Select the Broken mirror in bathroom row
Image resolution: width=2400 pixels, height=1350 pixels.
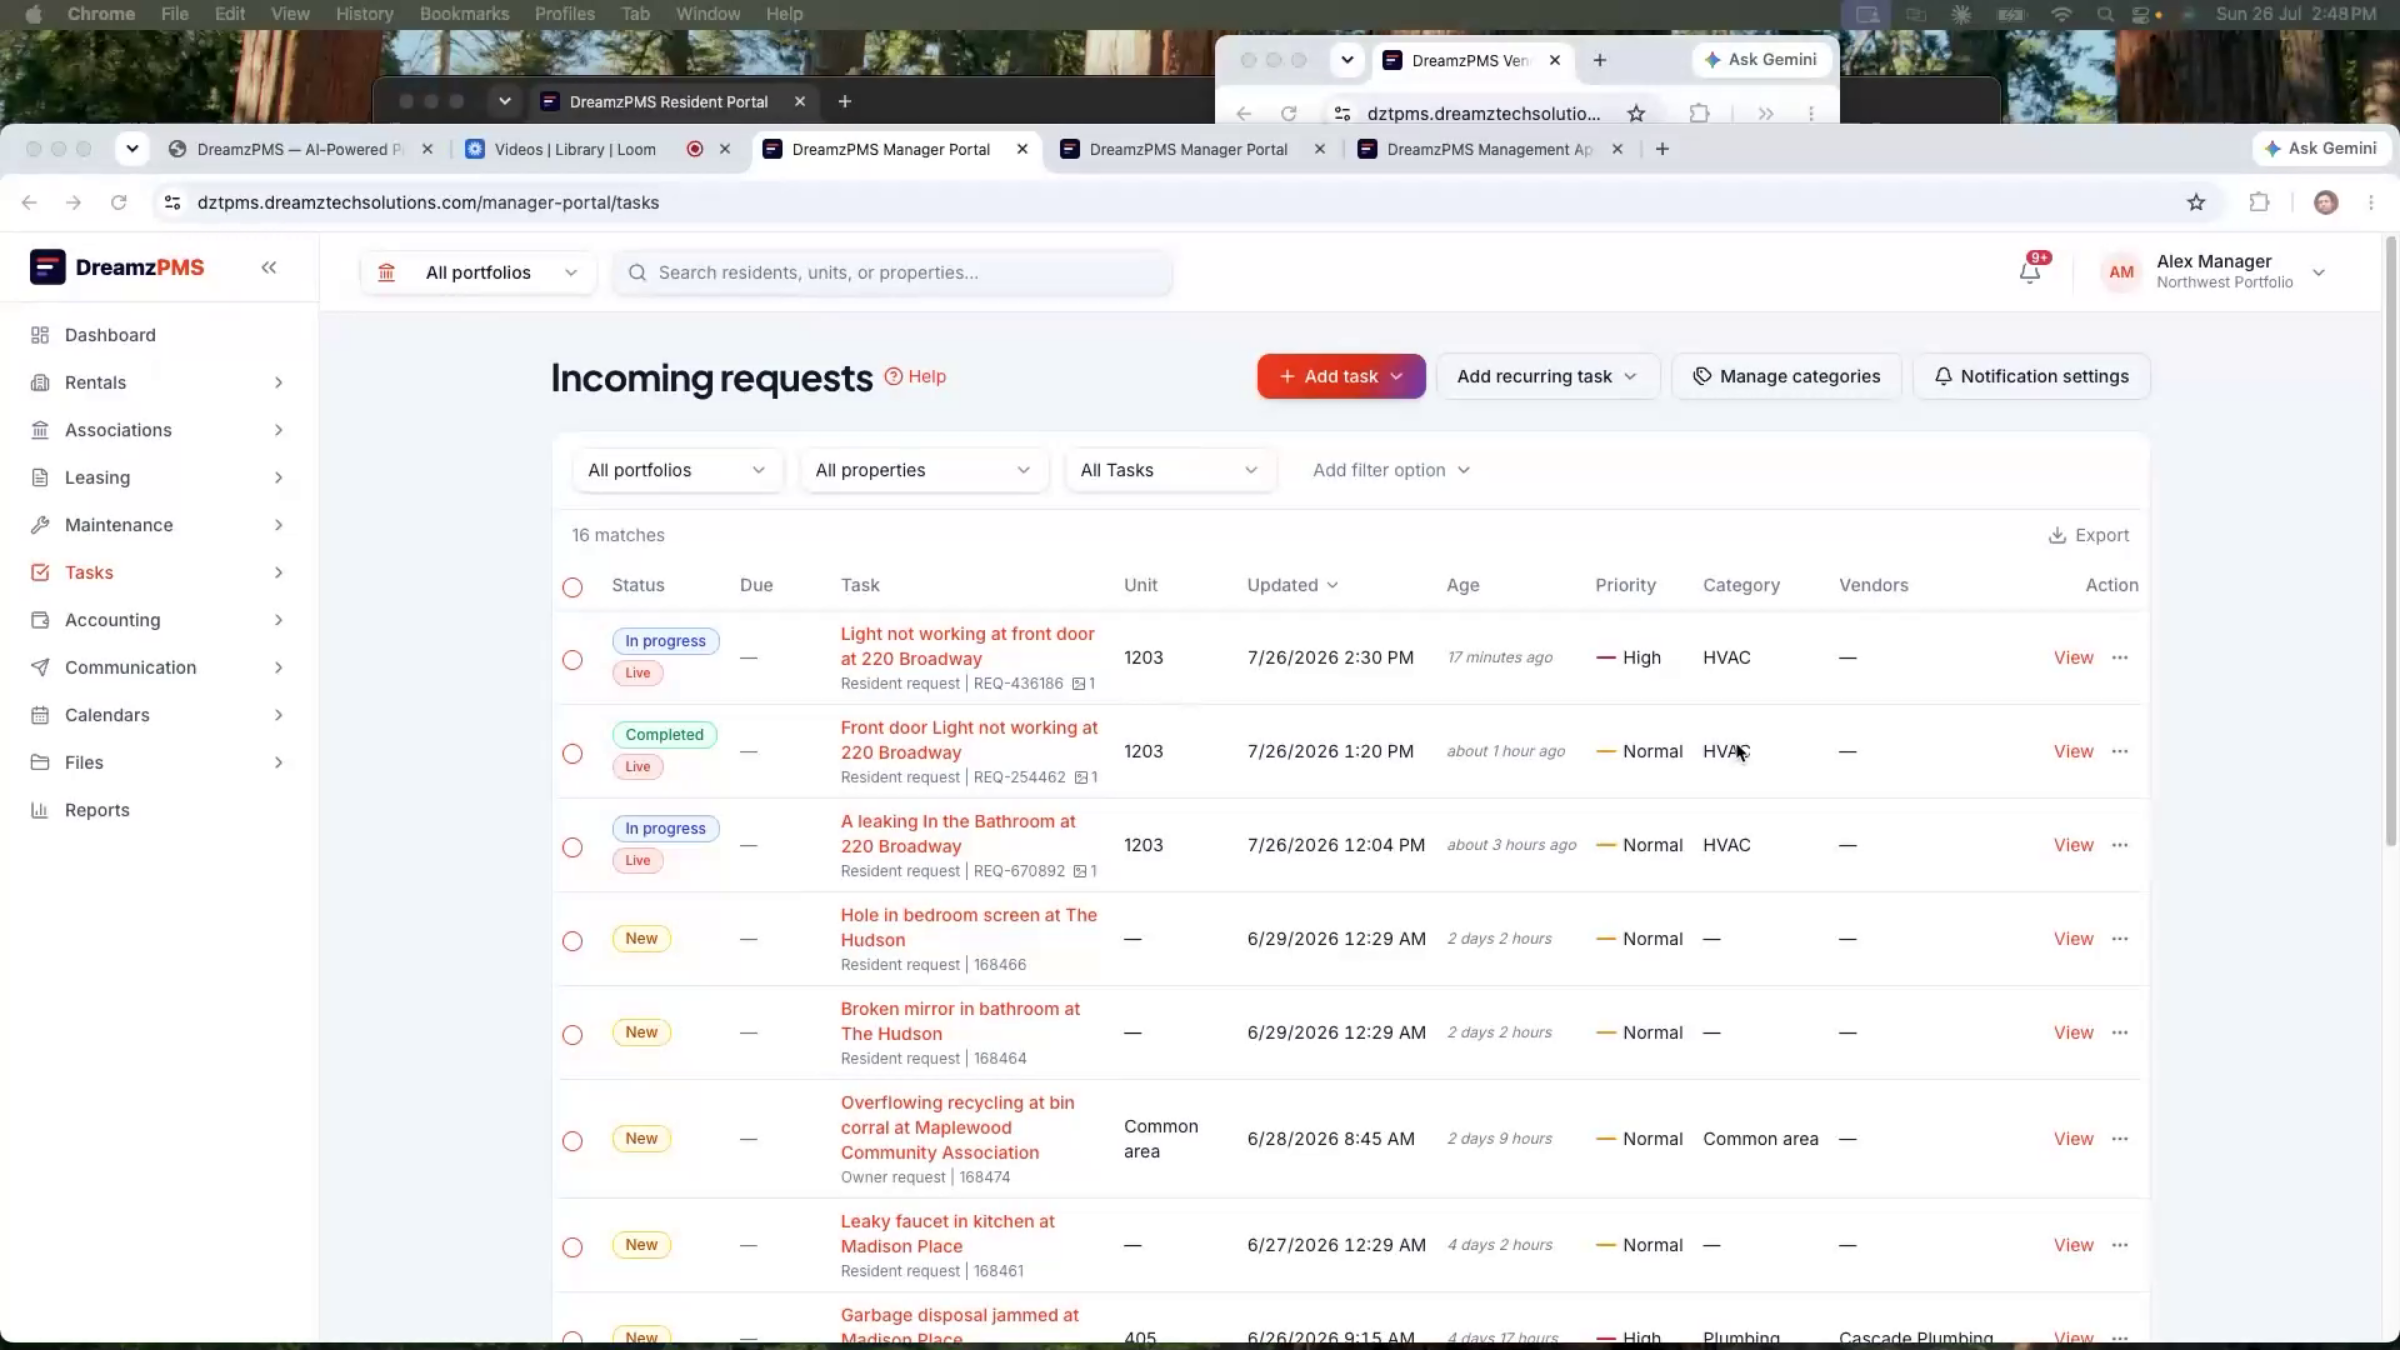click(x=572, y=1035)
